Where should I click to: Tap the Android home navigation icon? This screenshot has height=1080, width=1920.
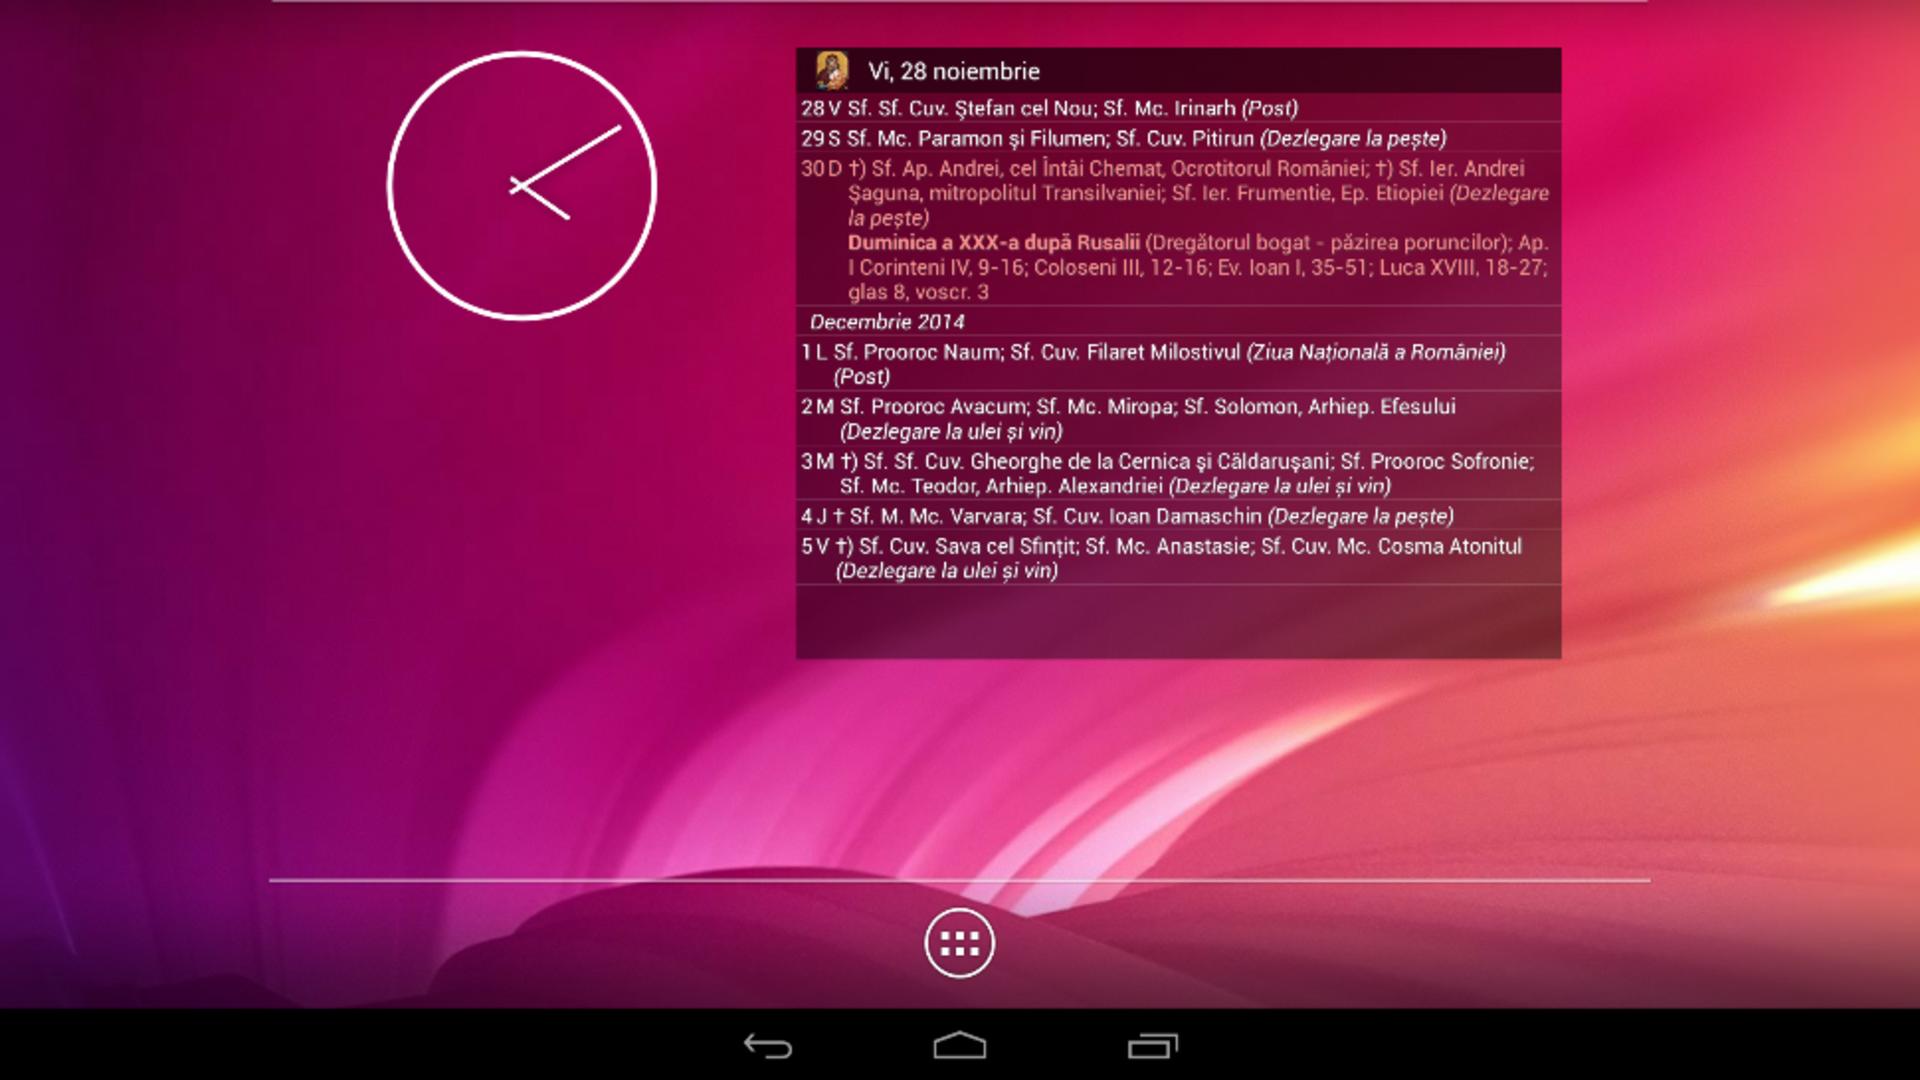[x=959, y=1046]
